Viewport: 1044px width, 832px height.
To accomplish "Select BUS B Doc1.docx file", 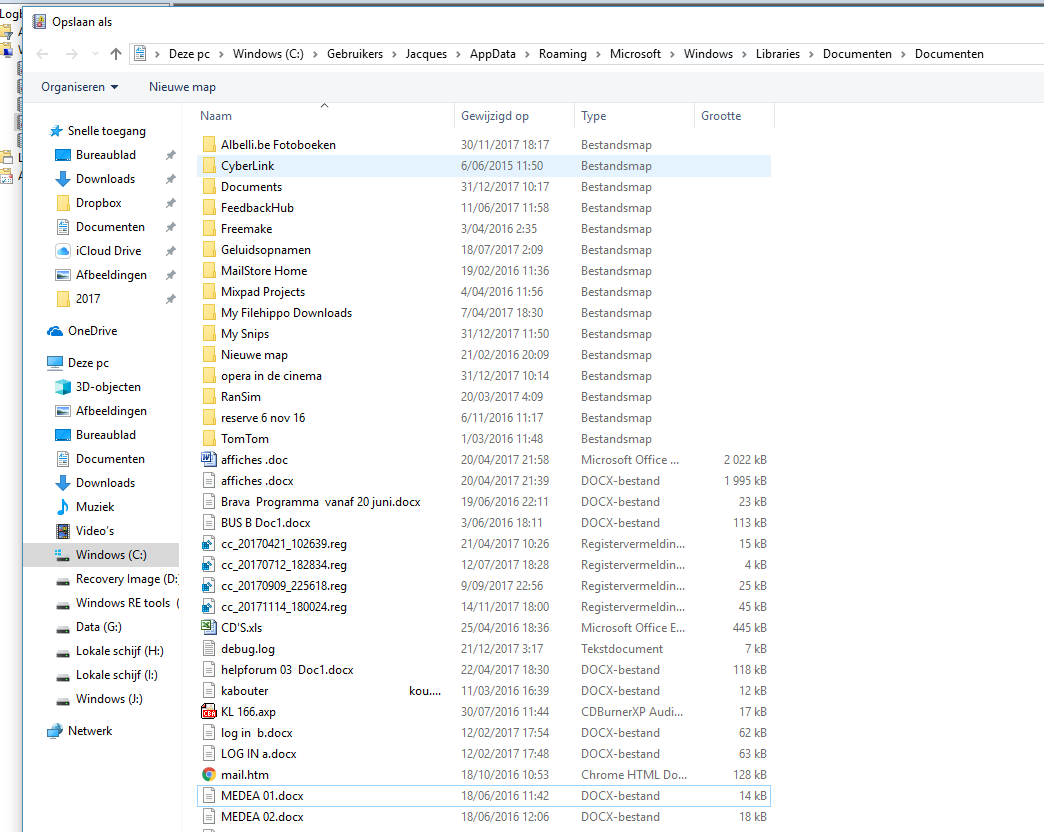I will pos(484,522).
